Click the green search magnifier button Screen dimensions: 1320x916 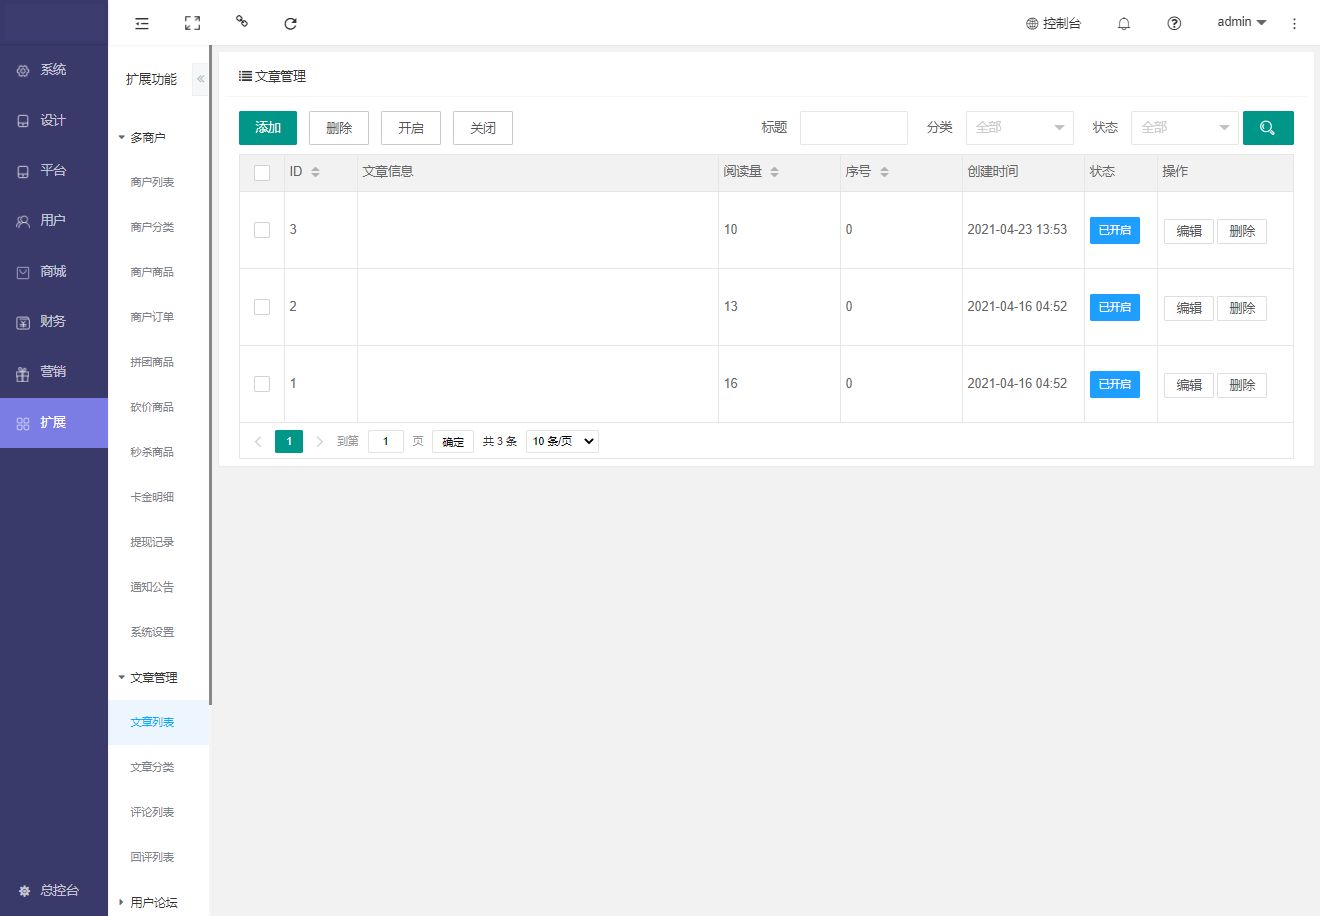(1267, 128)
